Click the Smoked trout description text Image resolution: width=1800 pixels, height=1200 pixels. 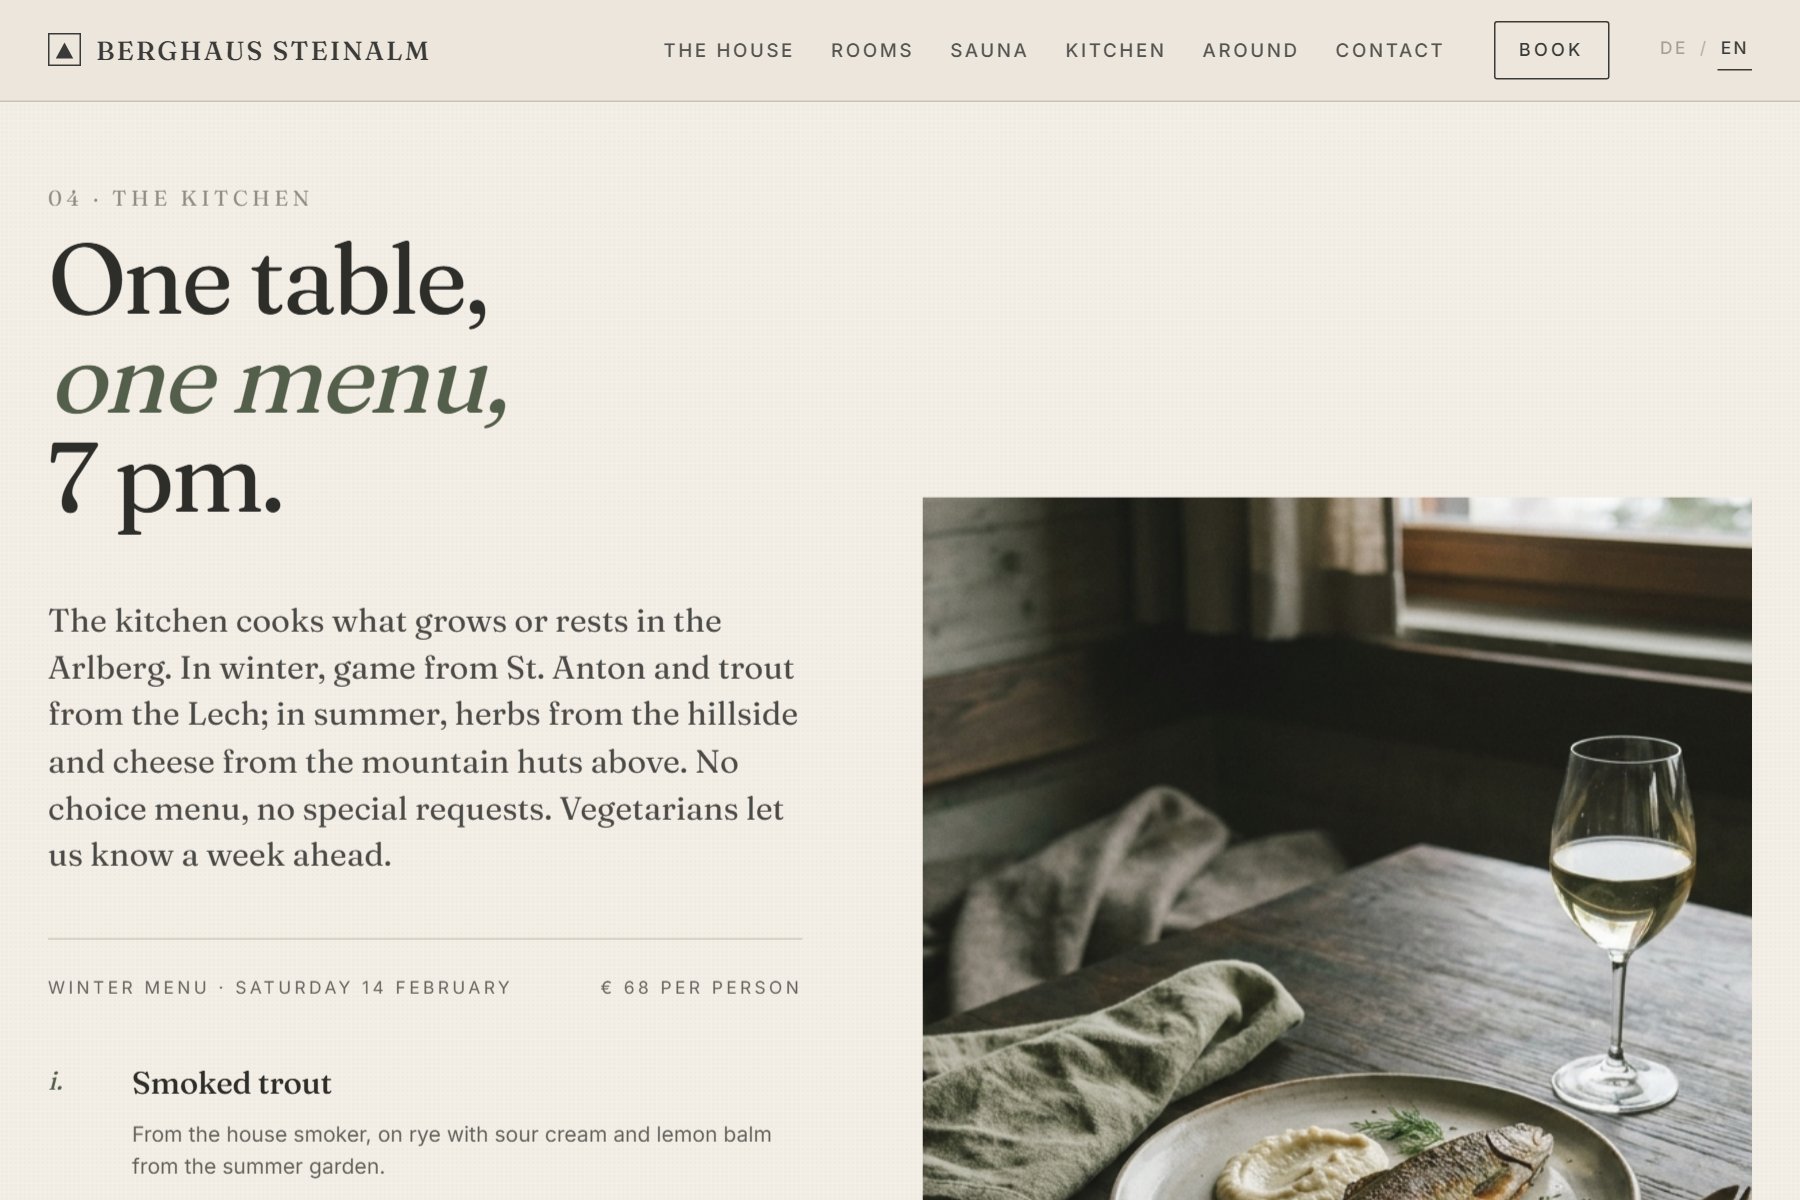click(451, 1150)
